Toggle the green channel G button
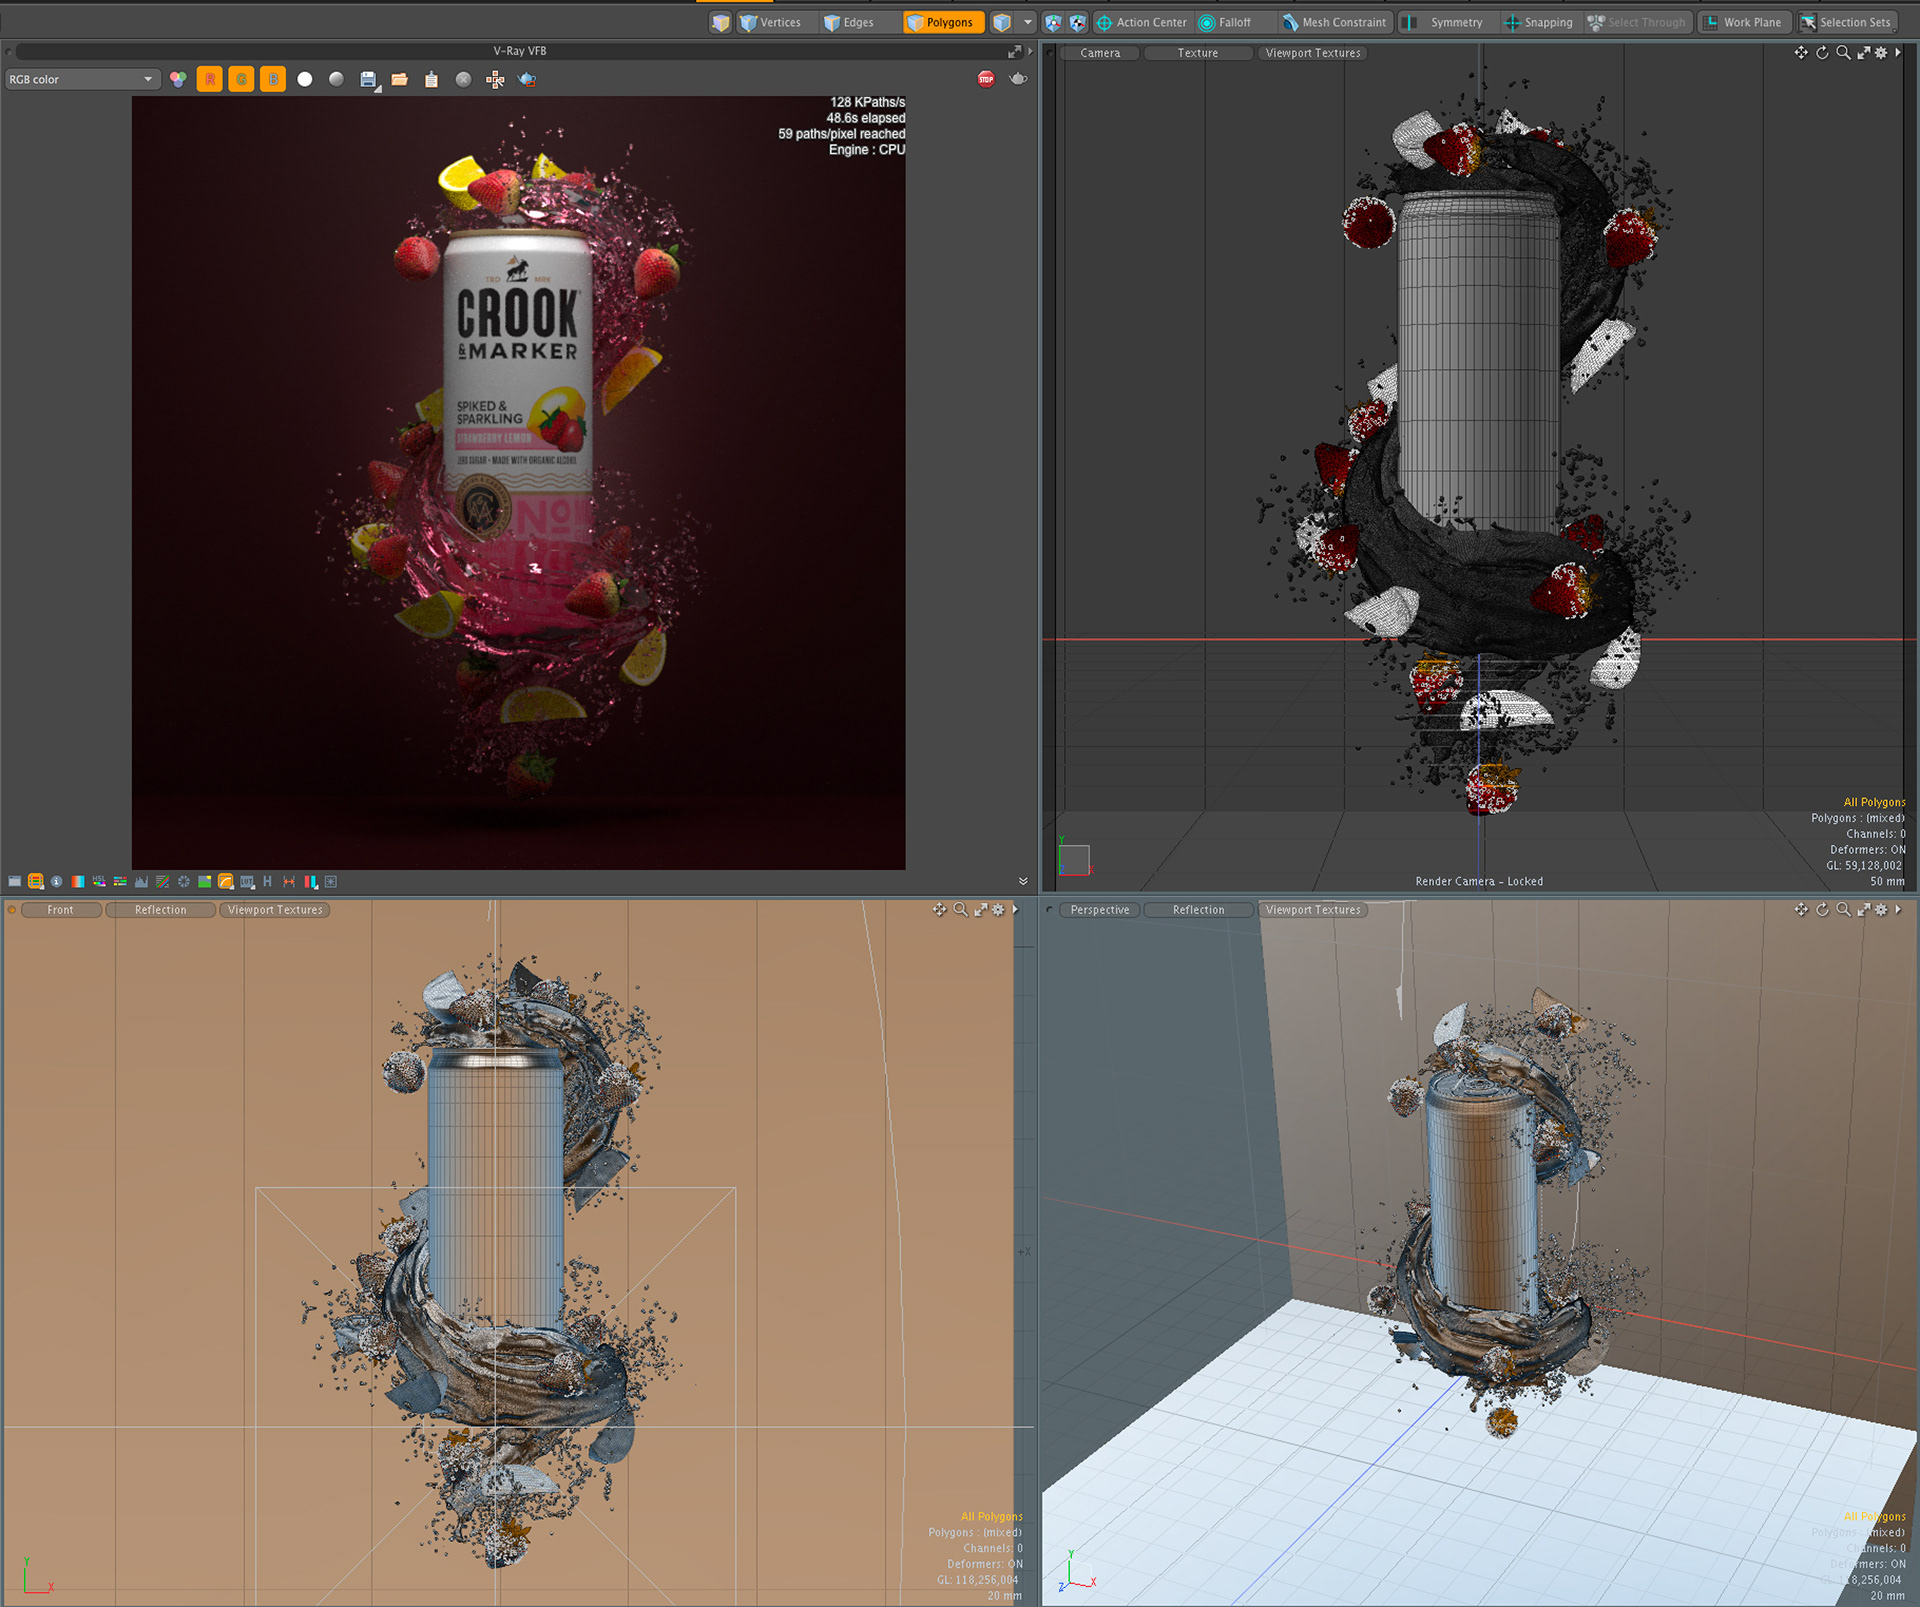 click(x=241, y=79)
